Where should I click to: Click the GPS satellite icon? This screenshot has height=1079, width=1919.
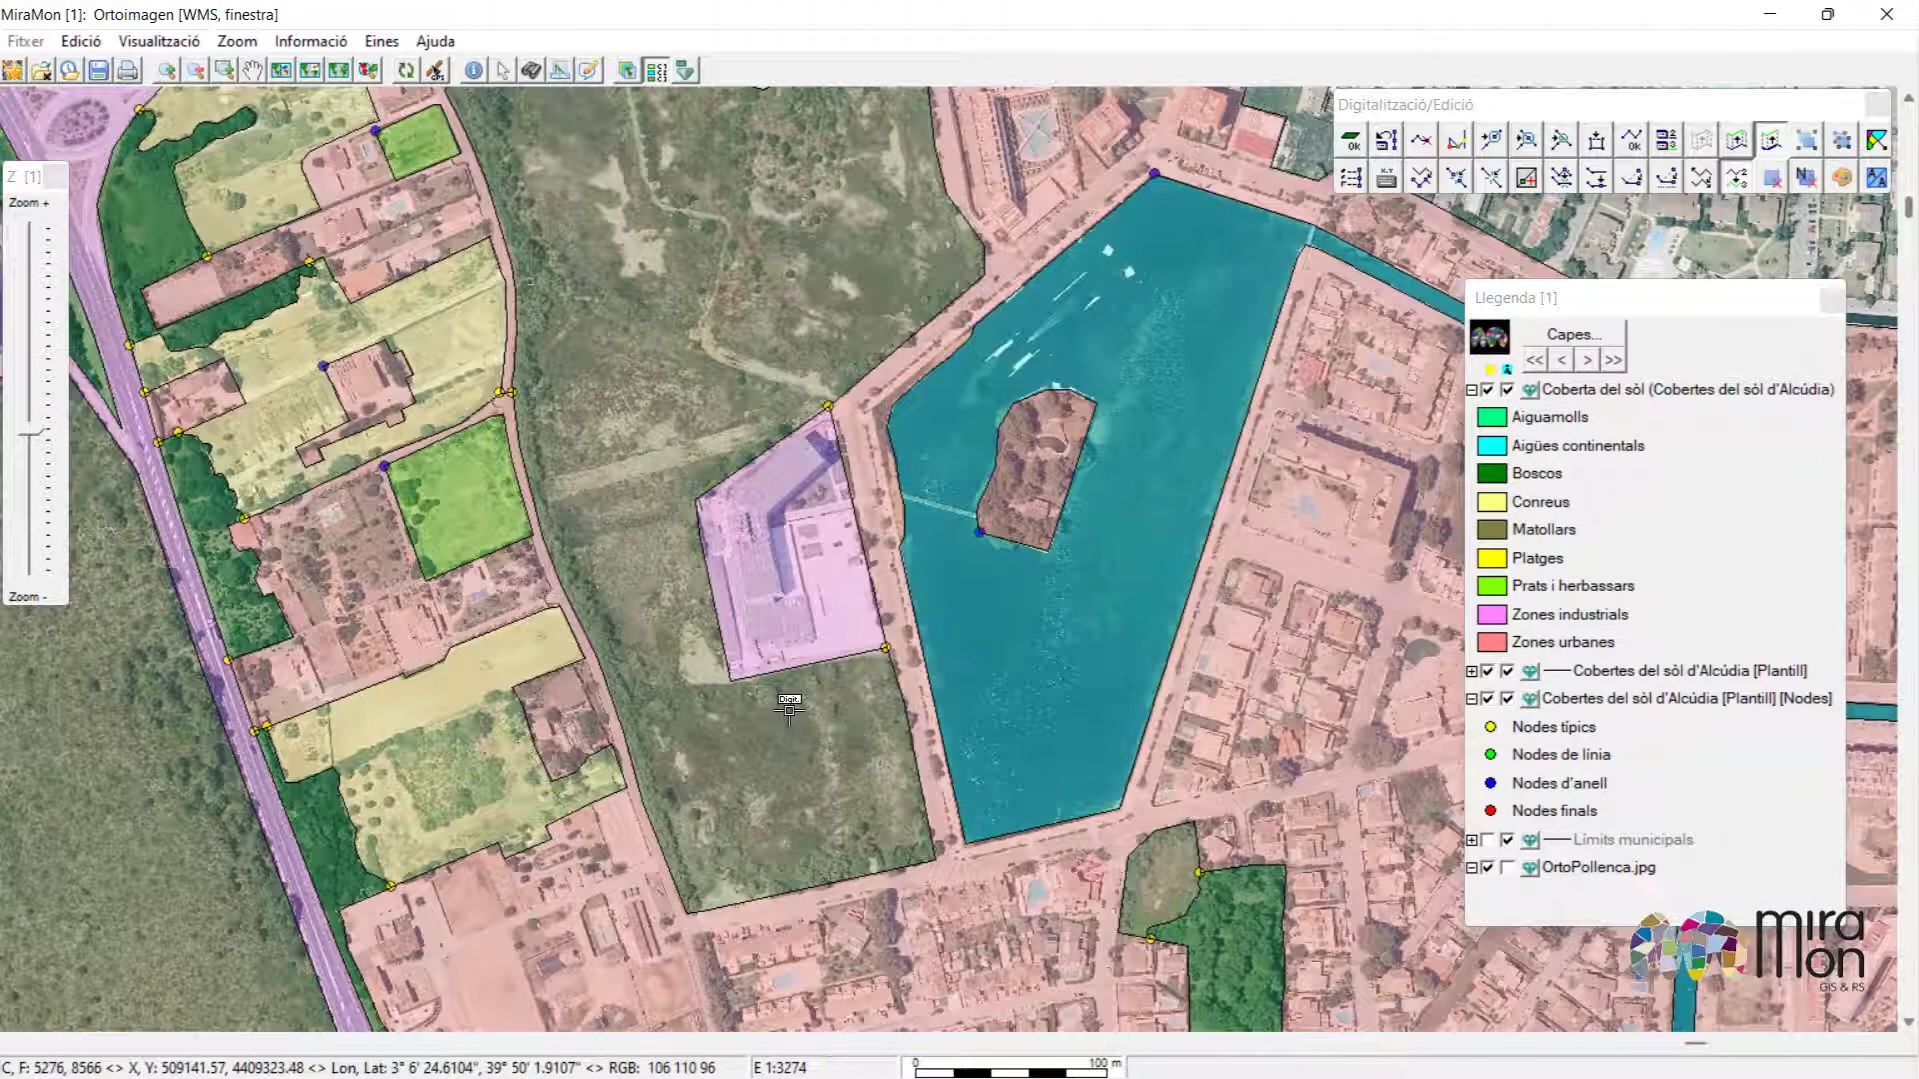coord(436,70)
